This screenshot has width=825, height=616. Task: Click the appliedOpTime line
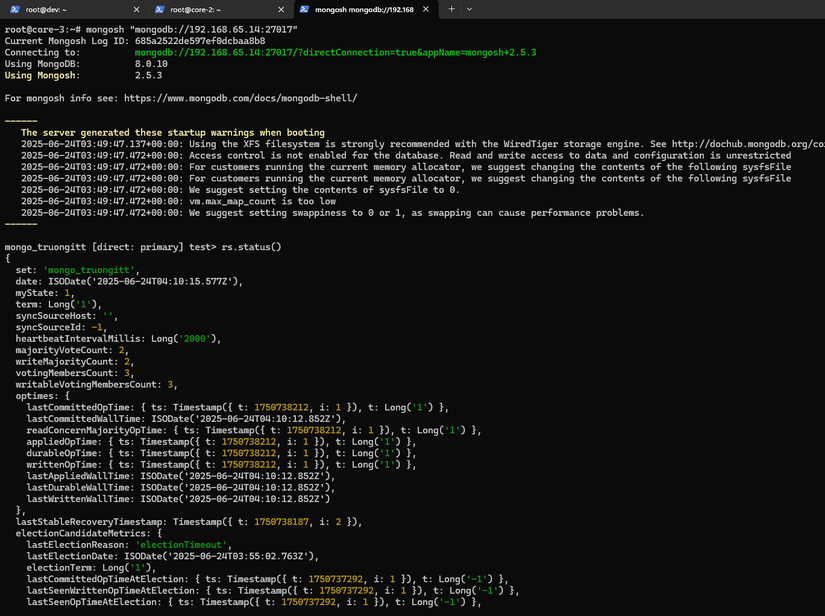222,442
